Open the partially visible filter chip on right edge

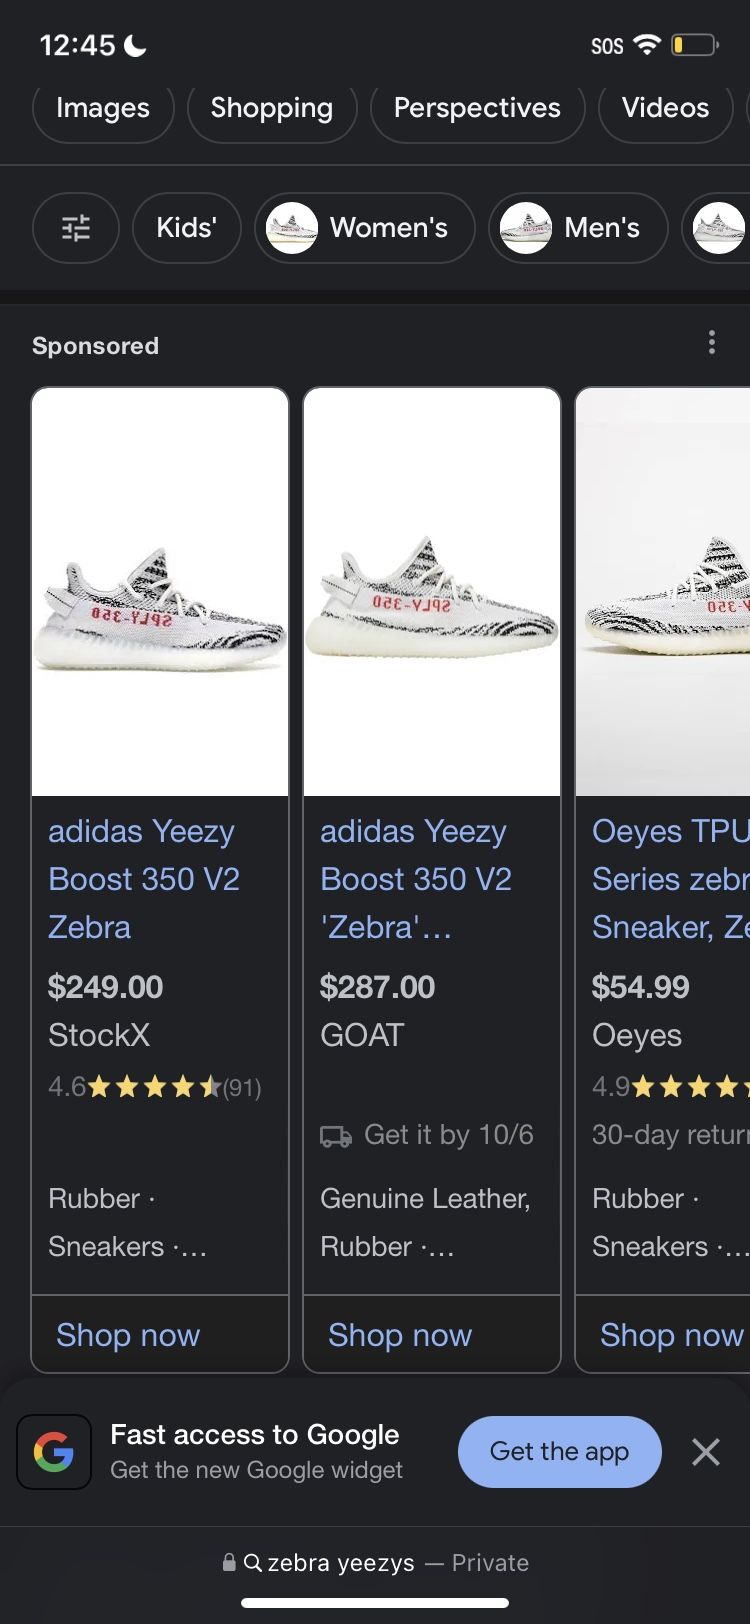(718, 228)
